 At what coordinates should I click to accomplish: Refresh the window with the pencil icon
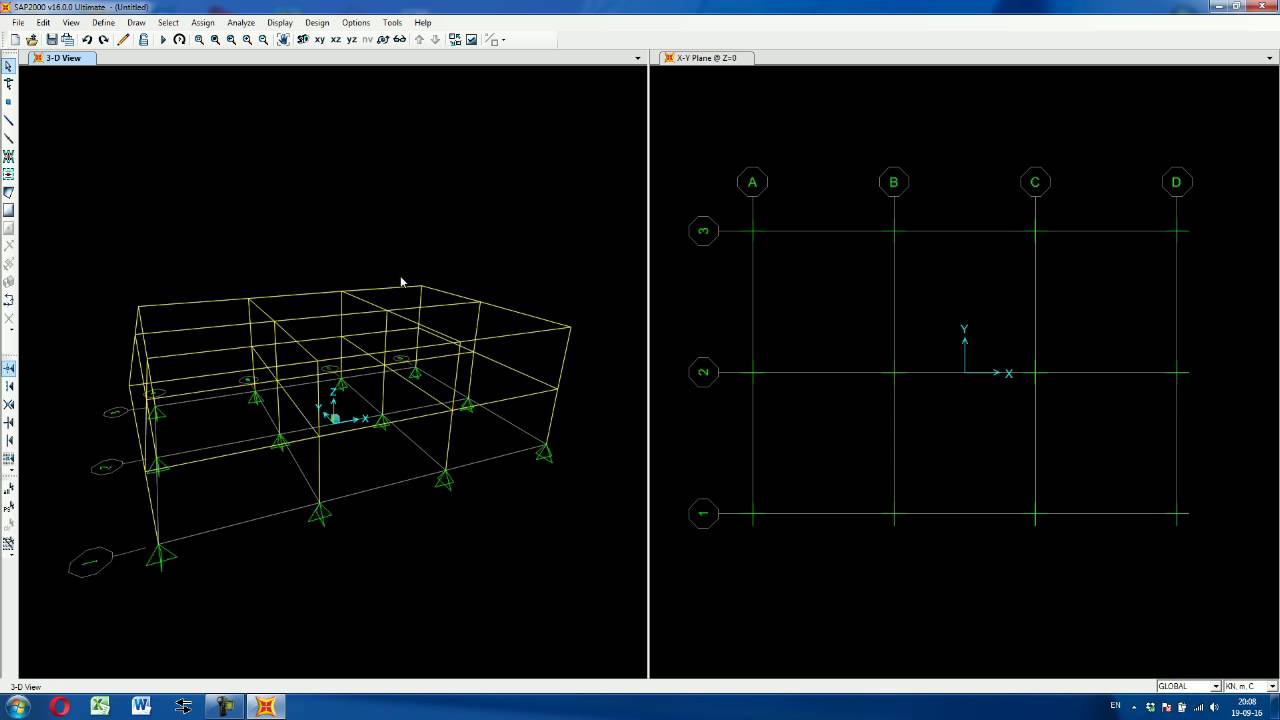coord(123,40)
